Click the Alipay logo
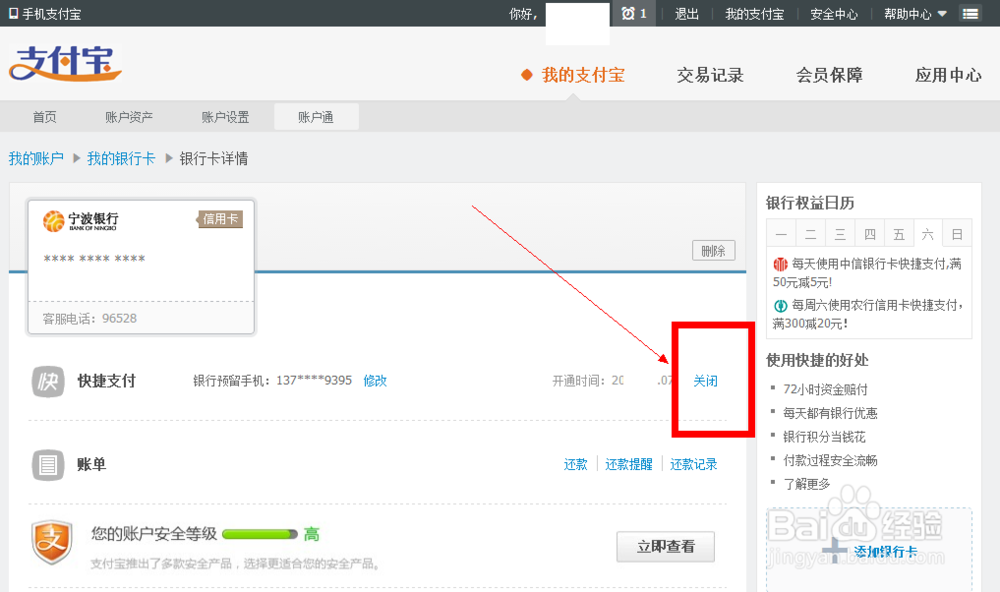The width and height of the screenshot is (1000, 592). click(x=65, y=63)
